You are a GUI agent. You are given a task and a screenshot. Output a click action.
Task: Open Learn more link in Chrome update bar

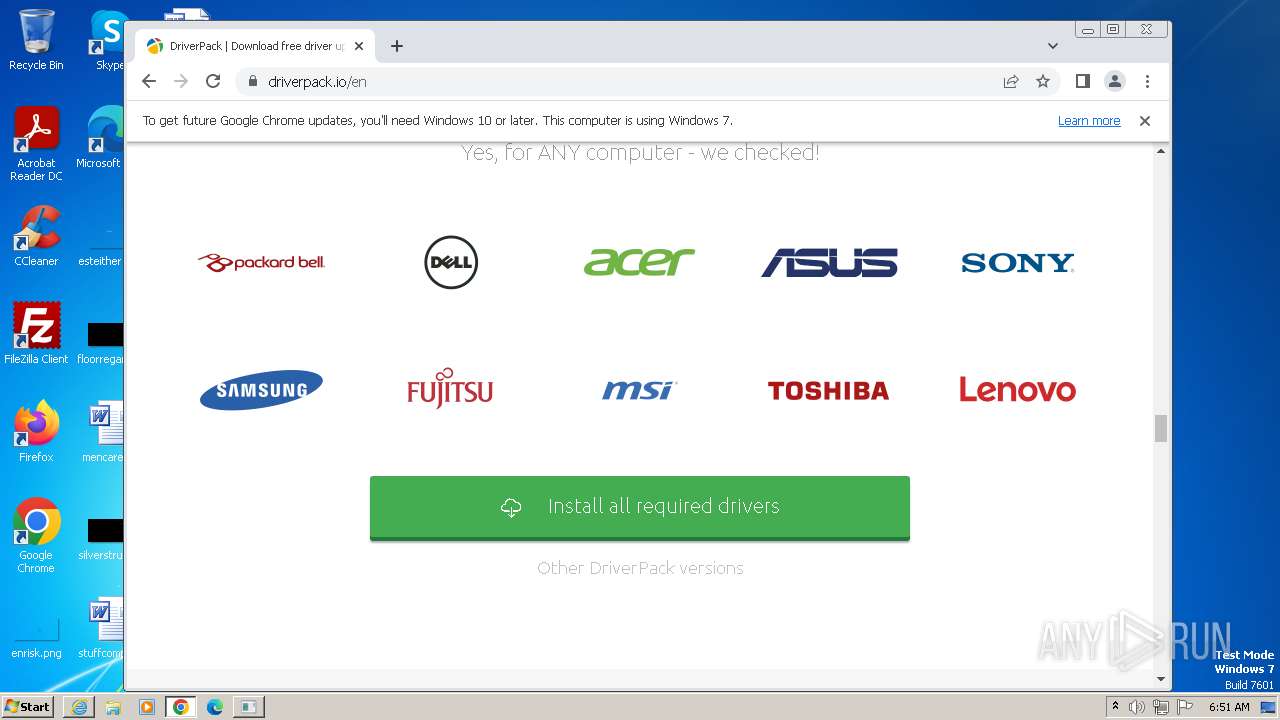[1089, 121]
